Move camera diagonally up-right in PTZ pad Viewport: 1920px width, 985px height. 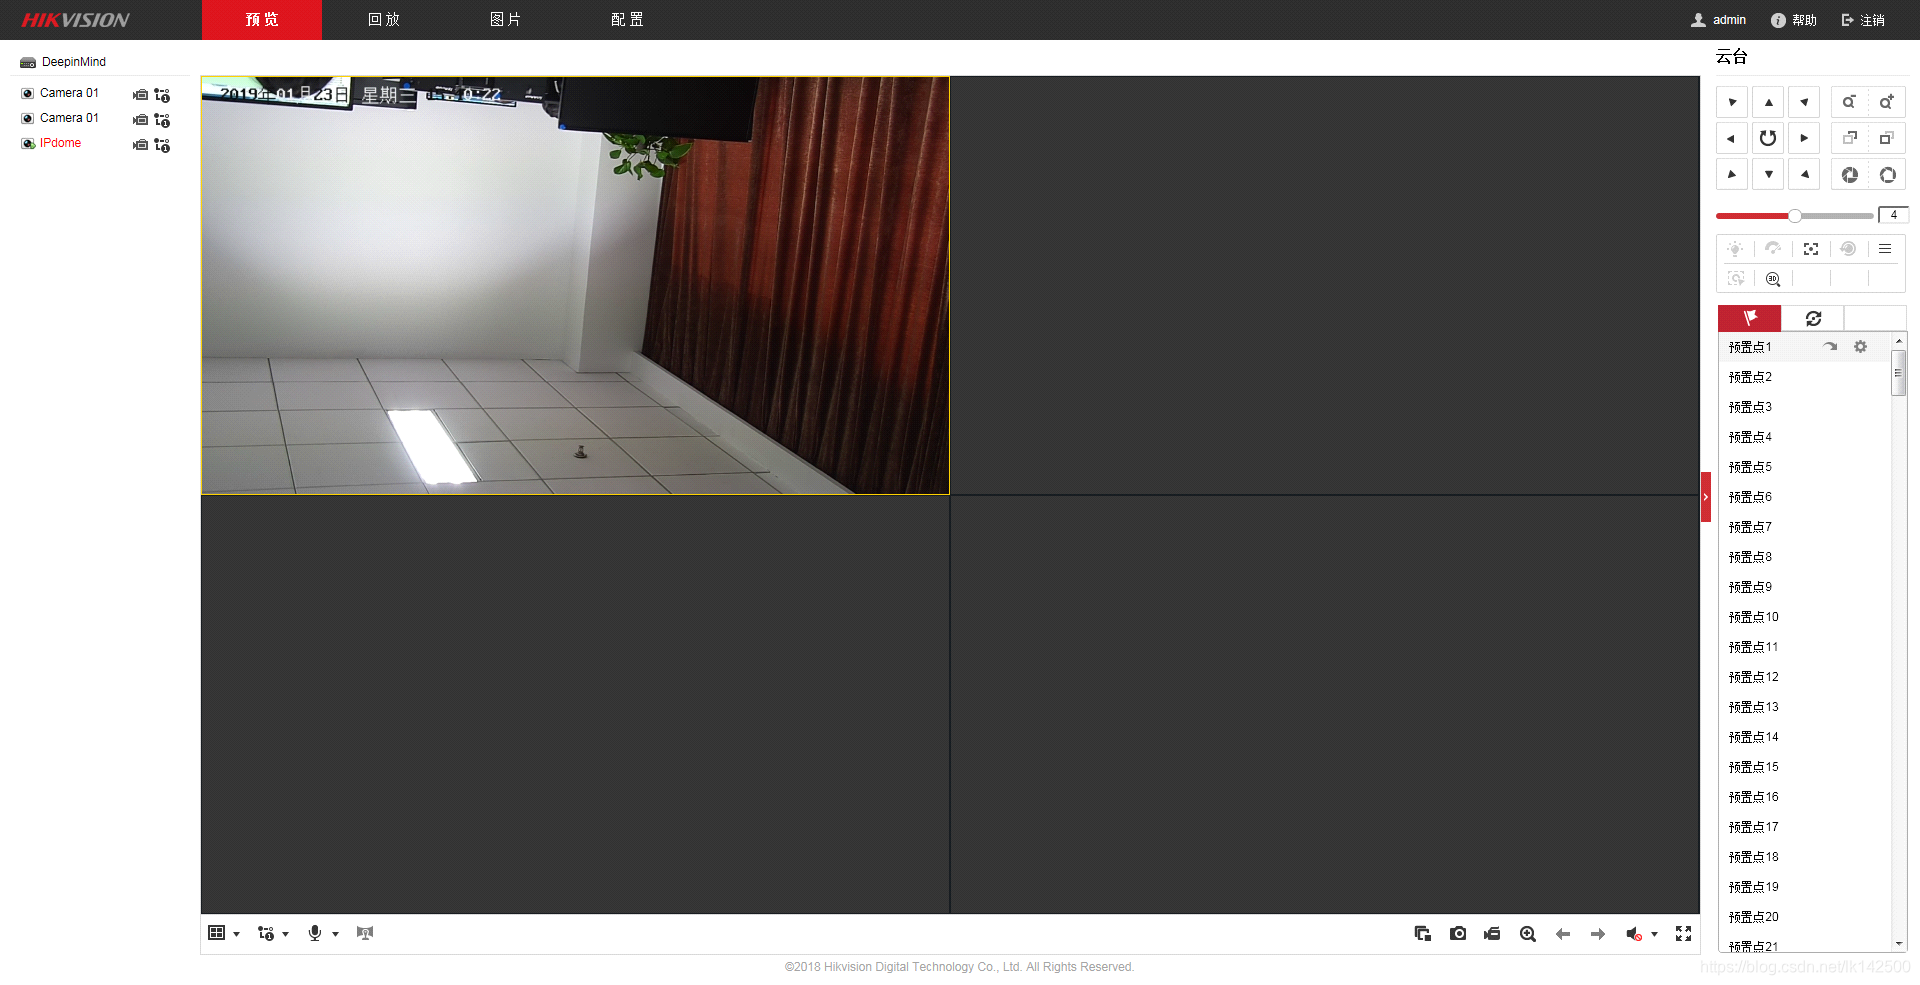(x=1804, y=102)
